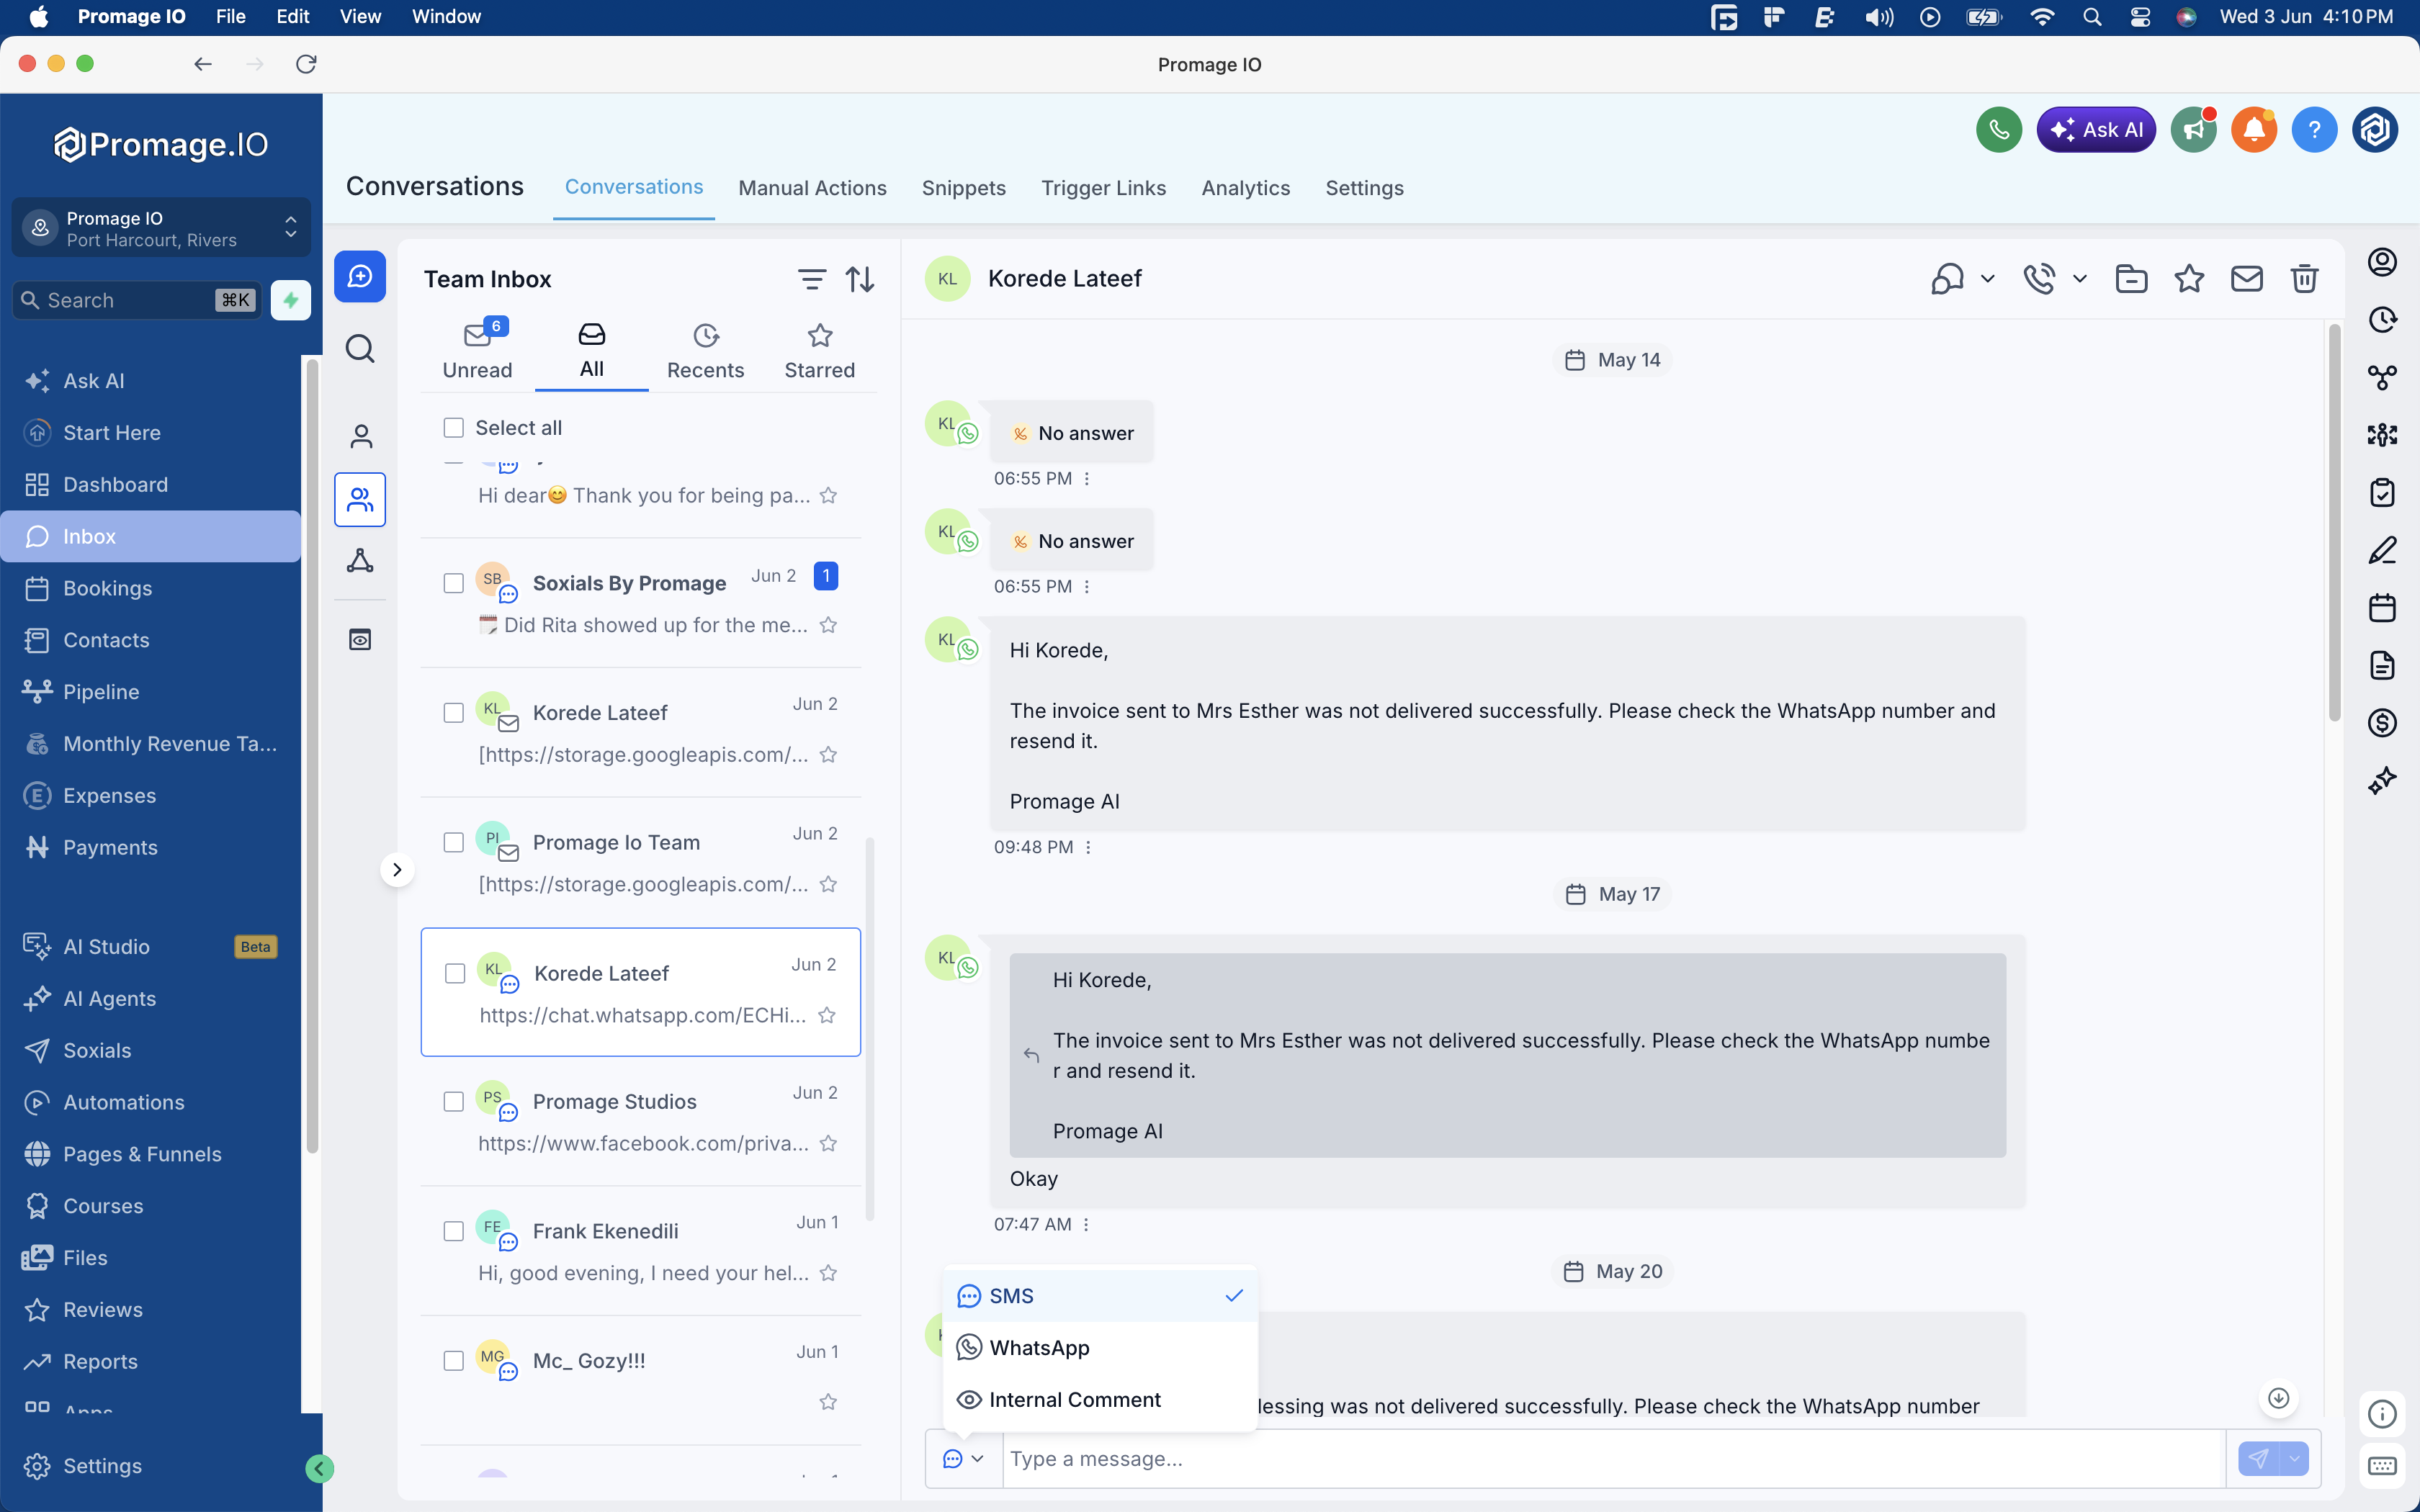Switch to the Snippets tab
The image size is (2420, 1512).
coord(963,188)
